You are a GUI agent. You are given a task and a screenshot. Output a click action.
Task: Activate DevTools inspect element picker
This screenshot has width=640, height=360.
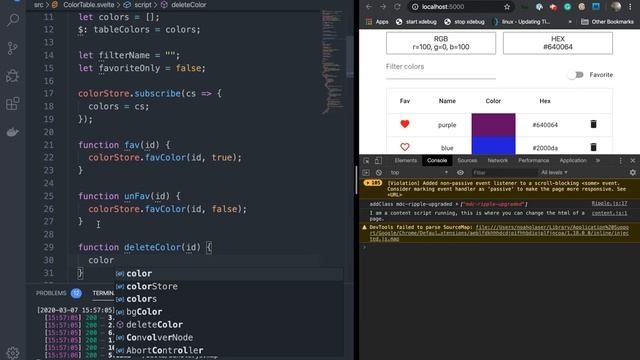(367, 161)
